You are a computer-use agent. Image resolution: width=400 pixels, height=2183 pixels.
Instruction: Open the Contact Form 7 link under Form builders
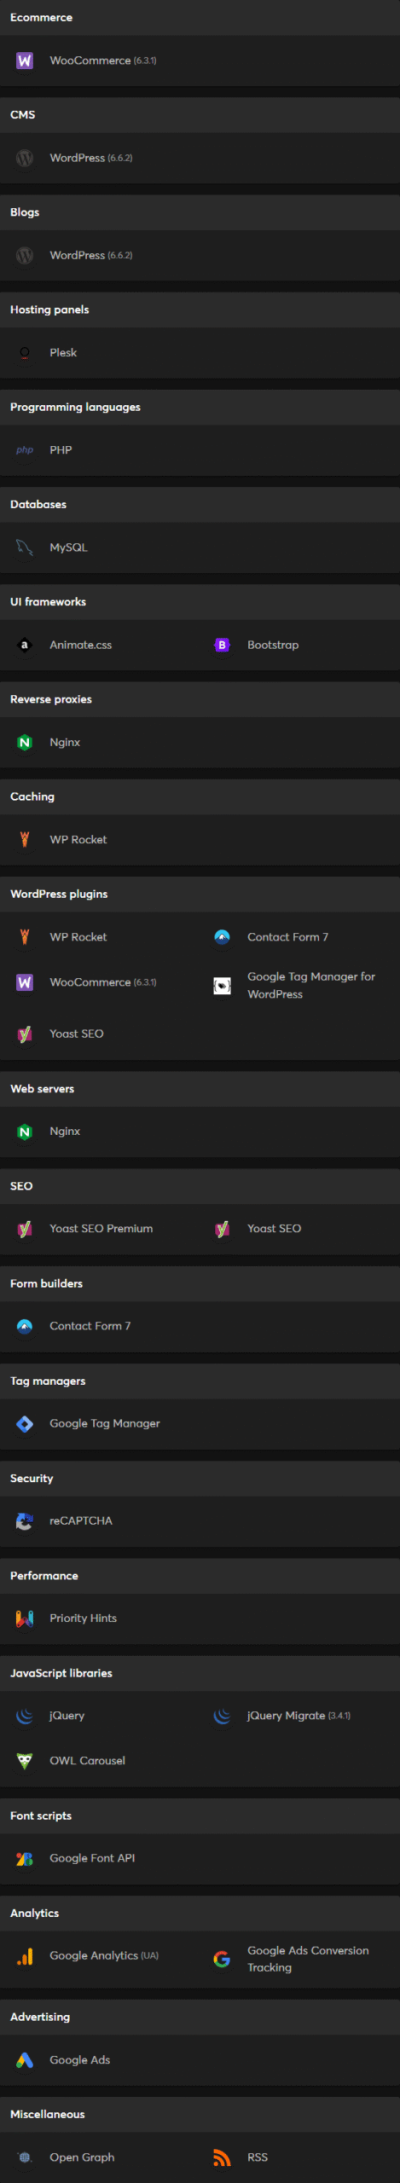click(x=90, y=1326)
